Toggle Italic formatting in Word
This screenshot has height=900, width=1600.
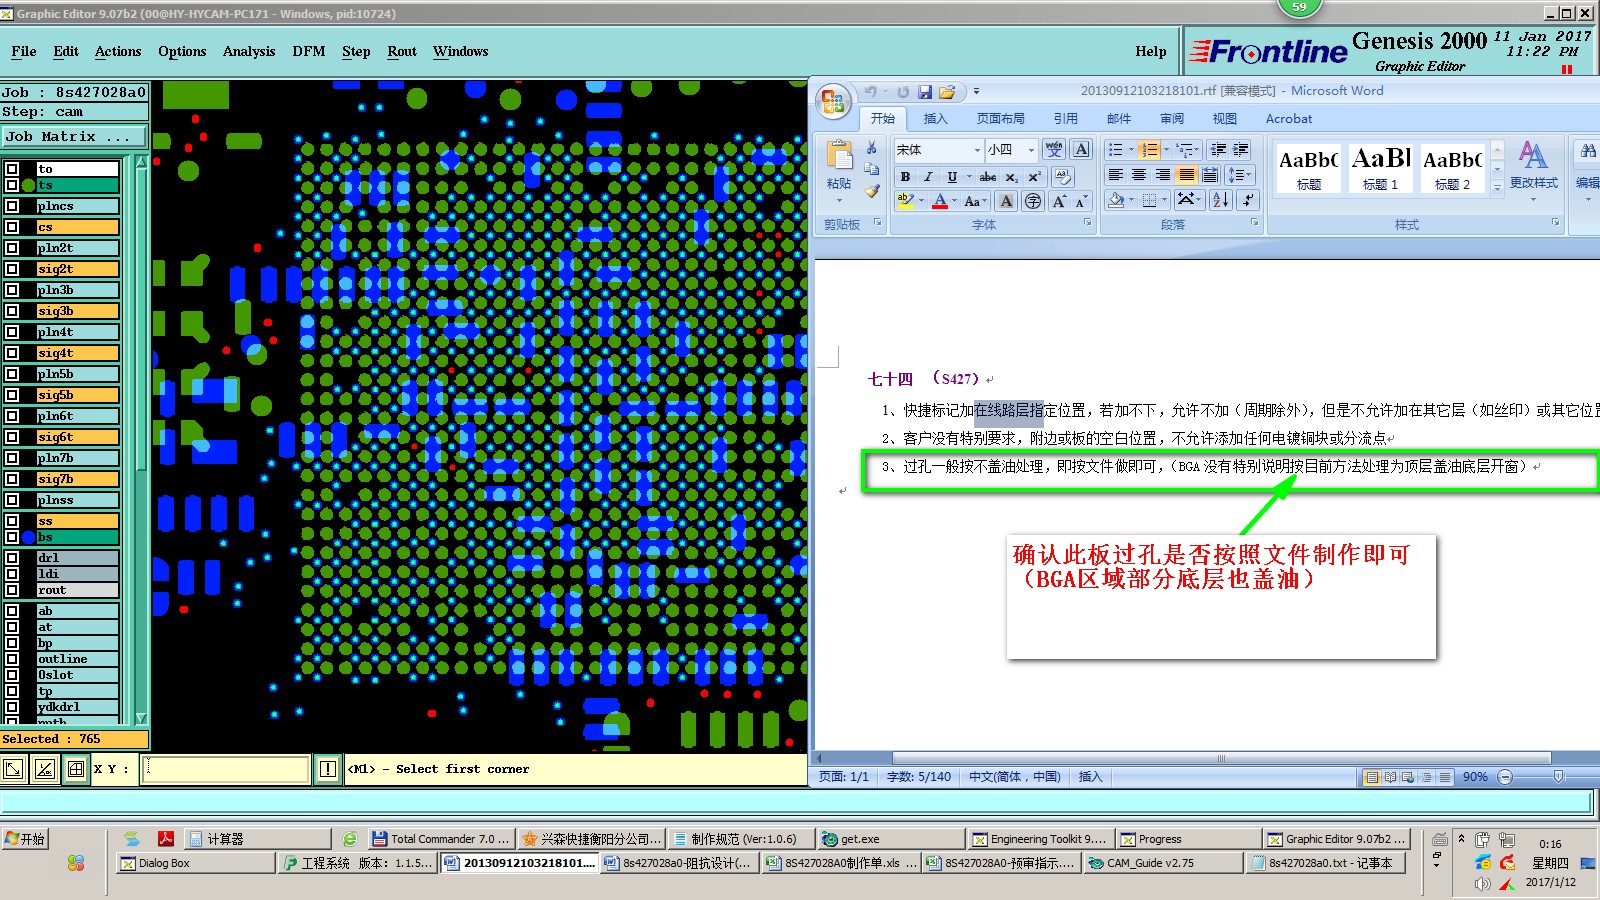click(928, 177)
